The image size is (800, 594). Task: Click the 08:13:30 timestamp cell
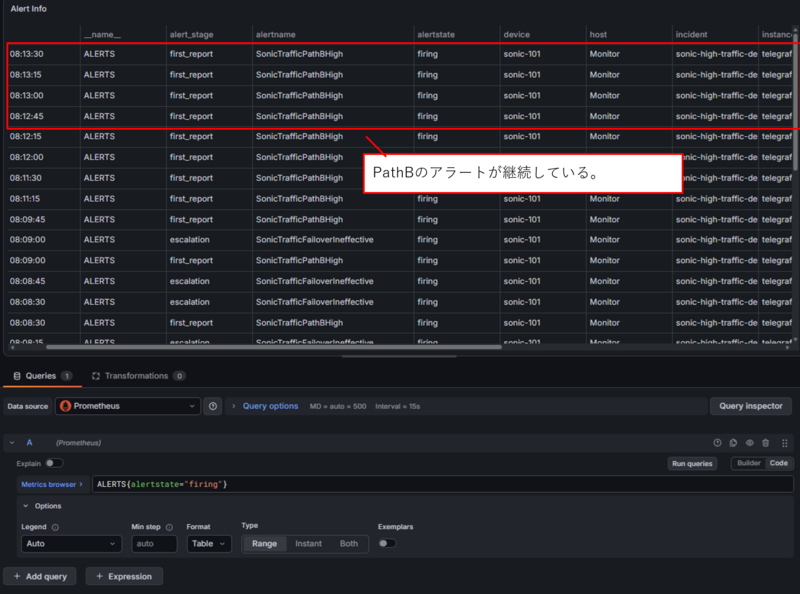pyautogui.click(x=27, y=54)
